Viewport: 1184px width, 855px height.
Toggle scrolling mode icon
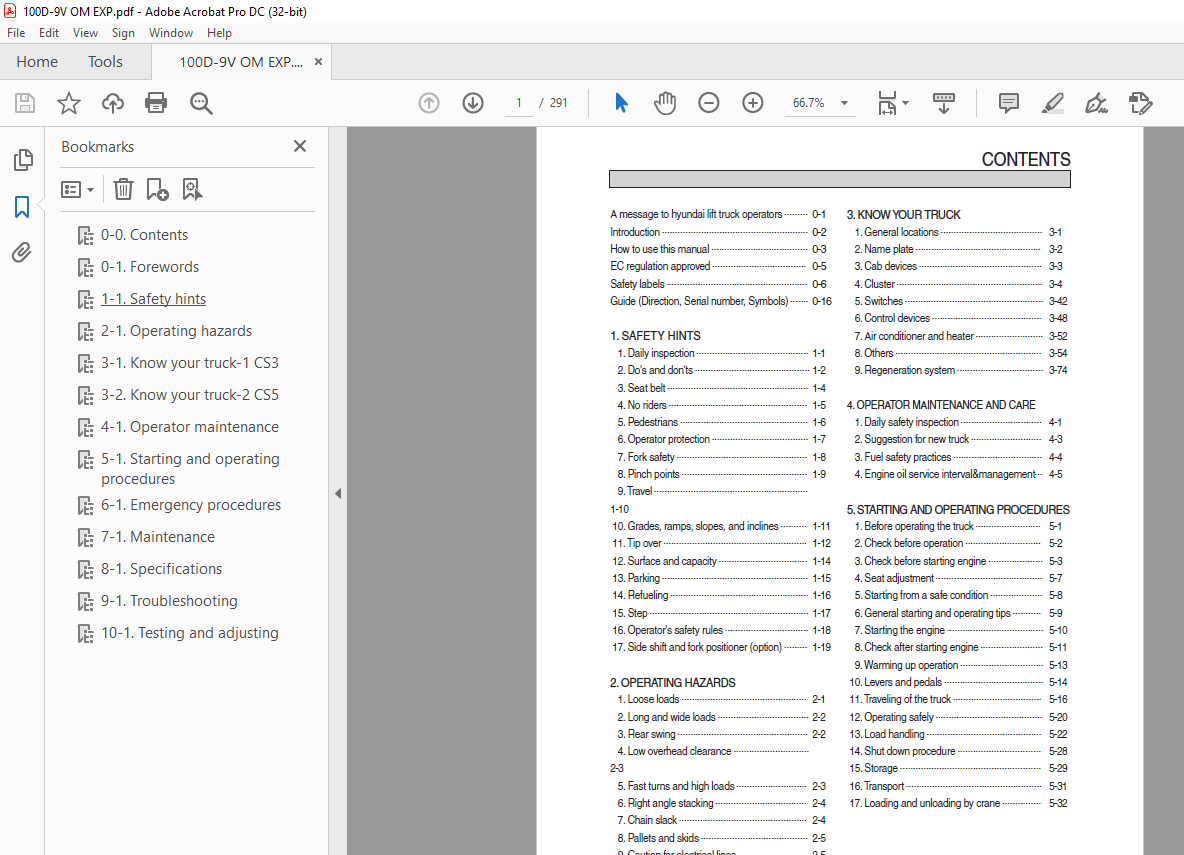(944, 103)
